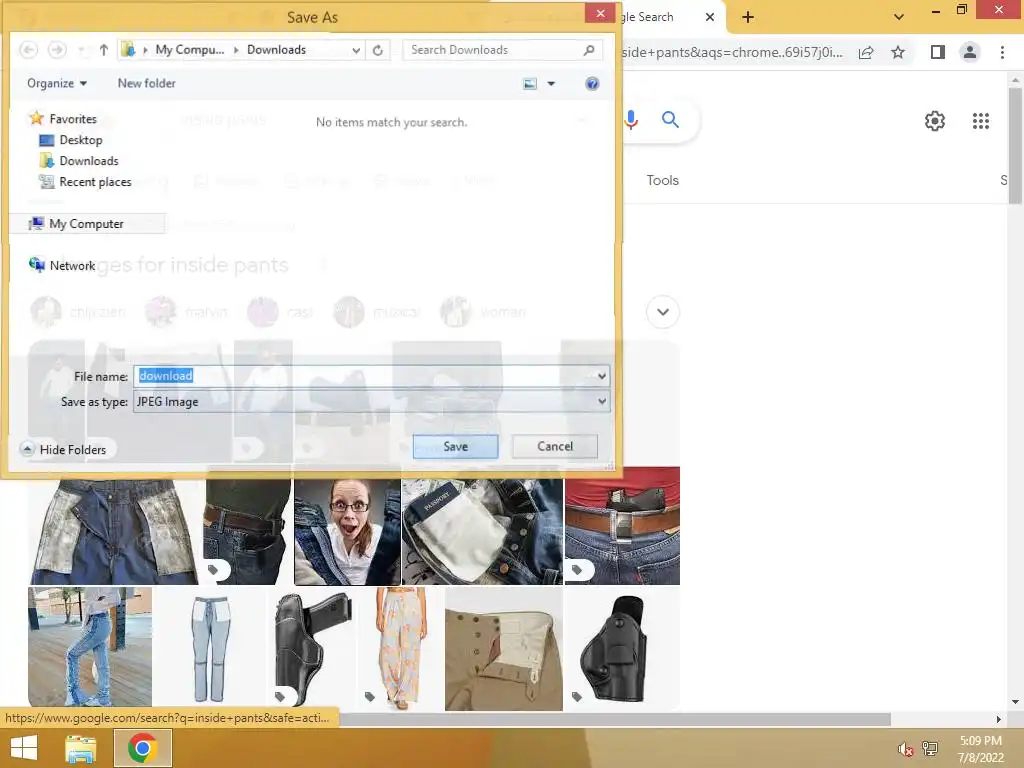The width and height of the screenshot is (1024, 768).
Task: Click the Cancel button
Action: pos(554,447)
